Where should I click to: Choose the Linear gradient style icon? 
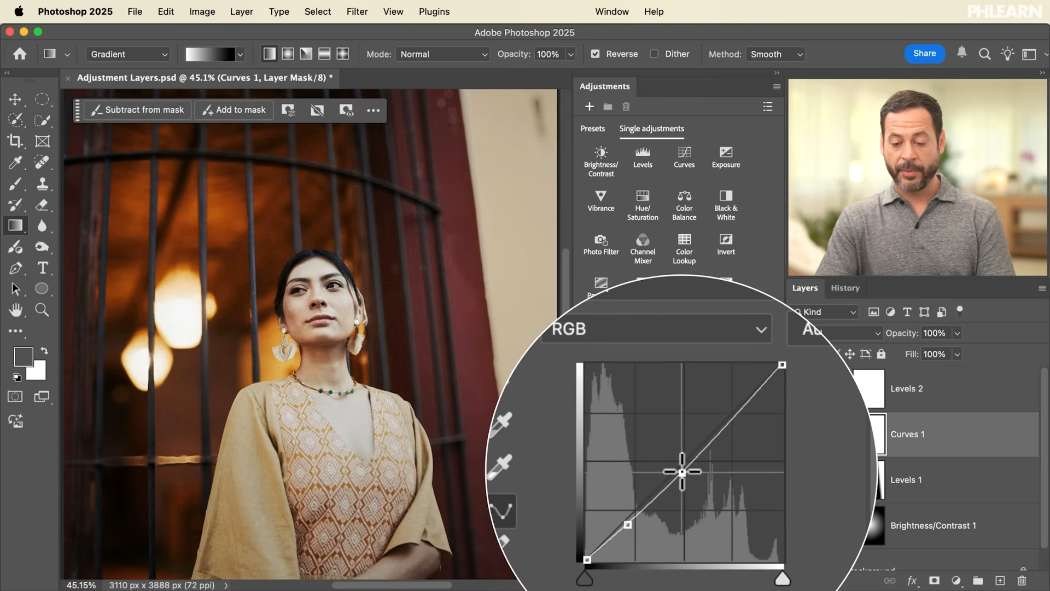(x=269, y=54)
